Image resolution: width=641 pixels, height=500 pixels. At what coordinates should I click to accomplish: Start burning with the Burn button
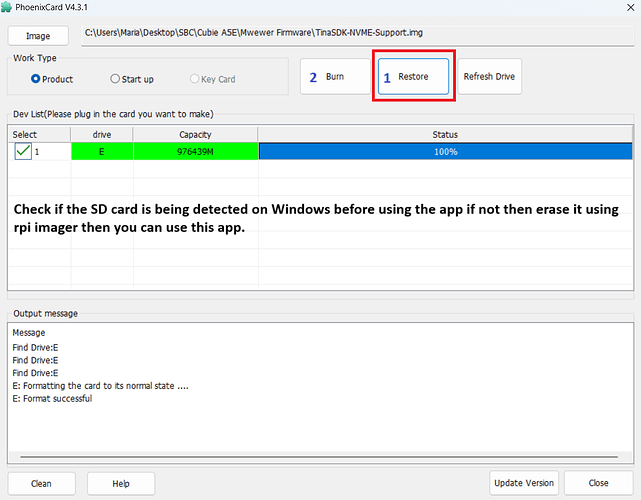tap(335, 76)
